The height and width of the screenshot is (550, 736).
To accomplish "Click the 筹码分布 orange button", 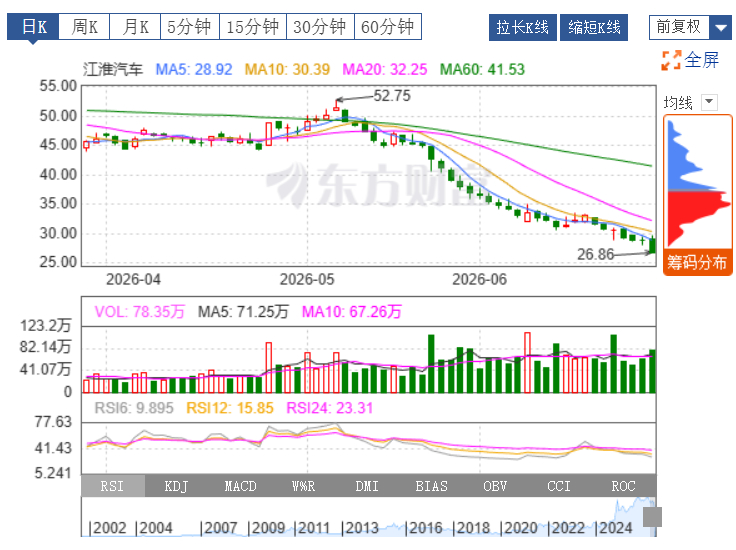I will 698,262.
